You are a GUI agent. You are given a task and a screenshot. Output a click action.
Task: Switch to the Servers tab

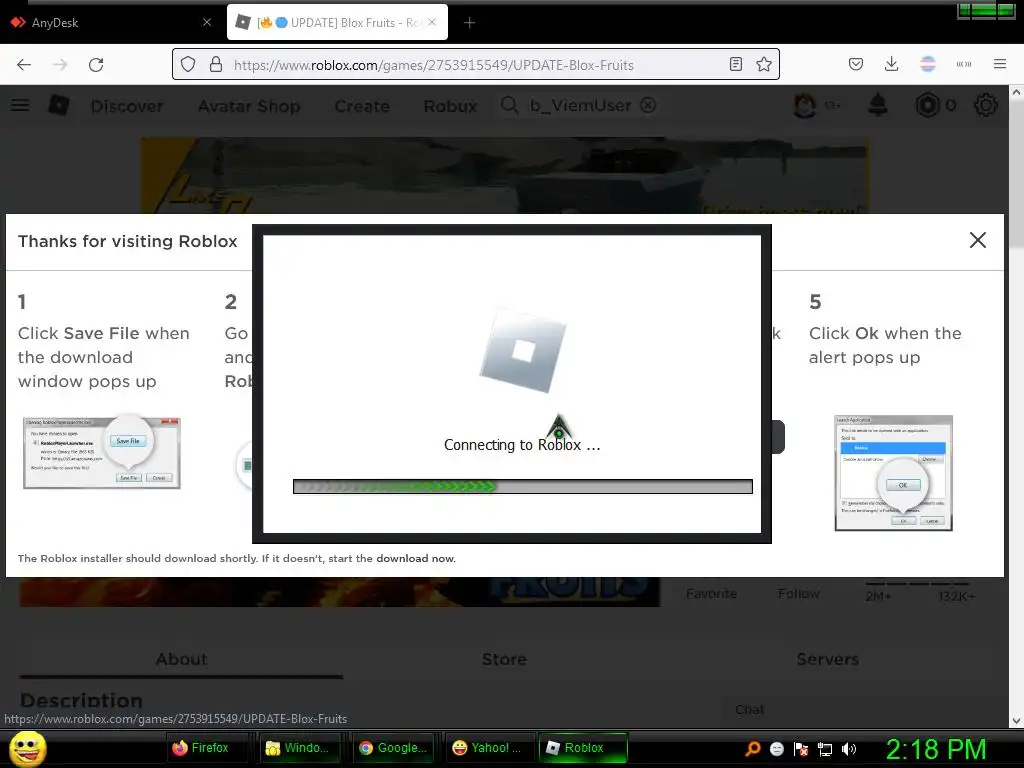[x=827, y=659]
